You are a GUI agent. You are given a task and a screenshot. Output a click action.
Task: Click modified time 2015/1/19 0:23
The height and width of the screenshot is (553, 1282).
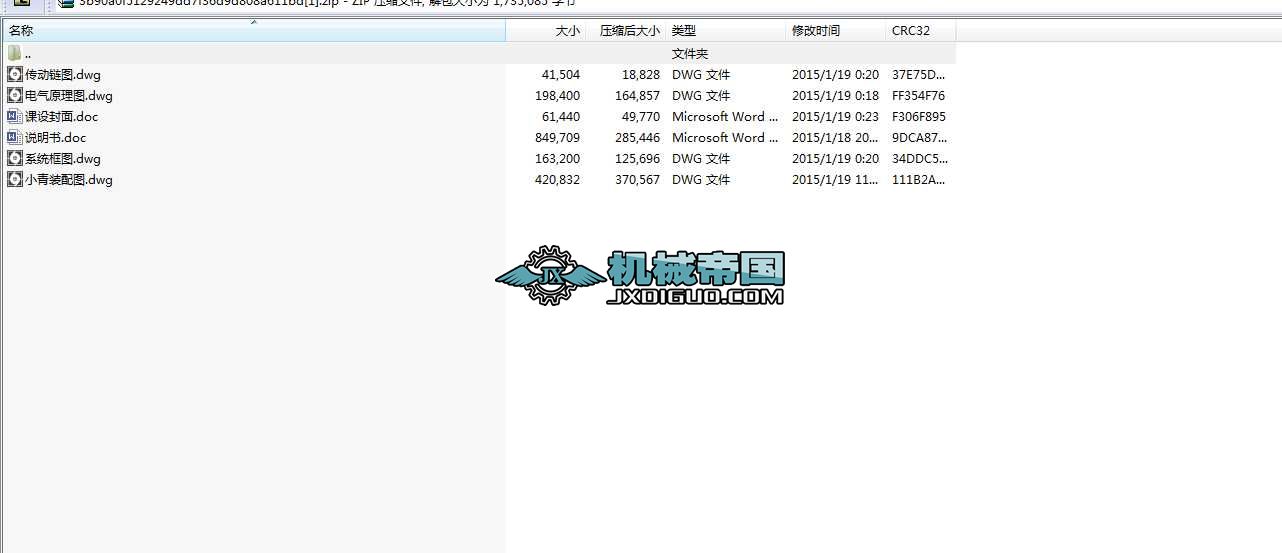coord(835,117)
